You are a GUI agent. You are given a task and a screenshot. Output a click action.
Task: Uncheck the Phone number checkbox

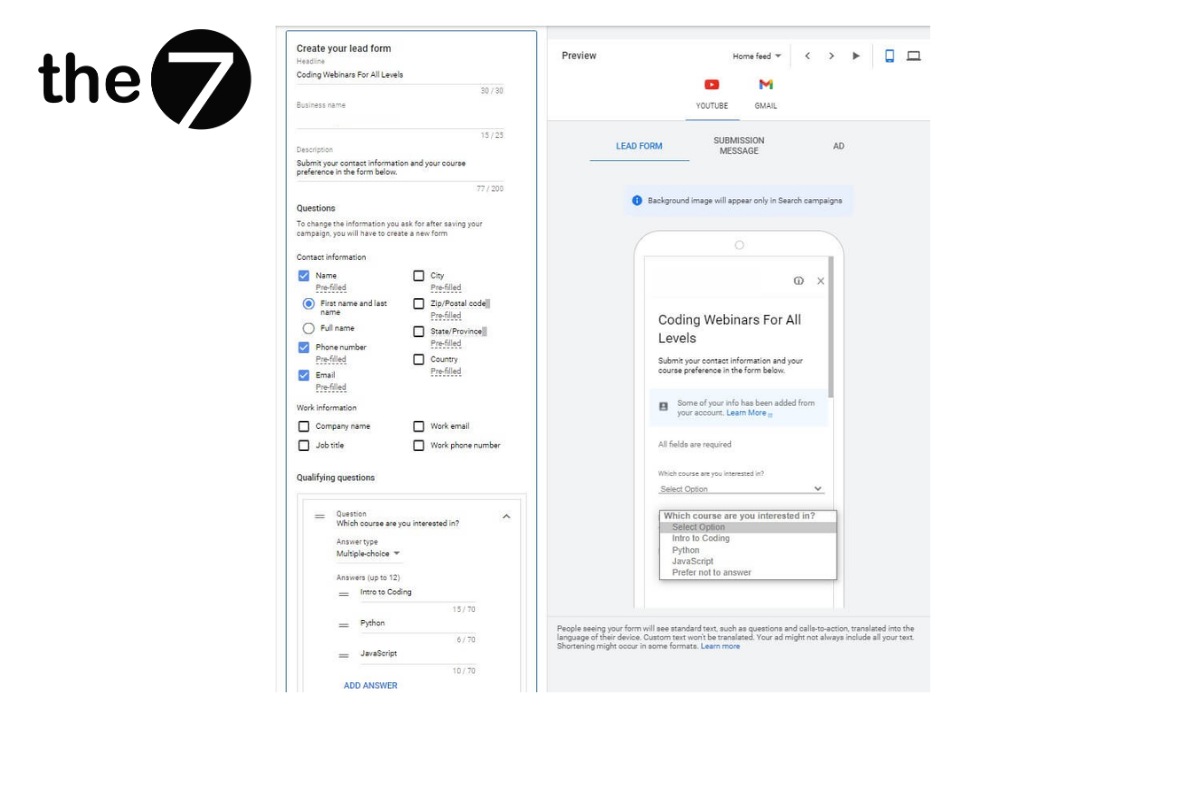[x=304, y=347]
